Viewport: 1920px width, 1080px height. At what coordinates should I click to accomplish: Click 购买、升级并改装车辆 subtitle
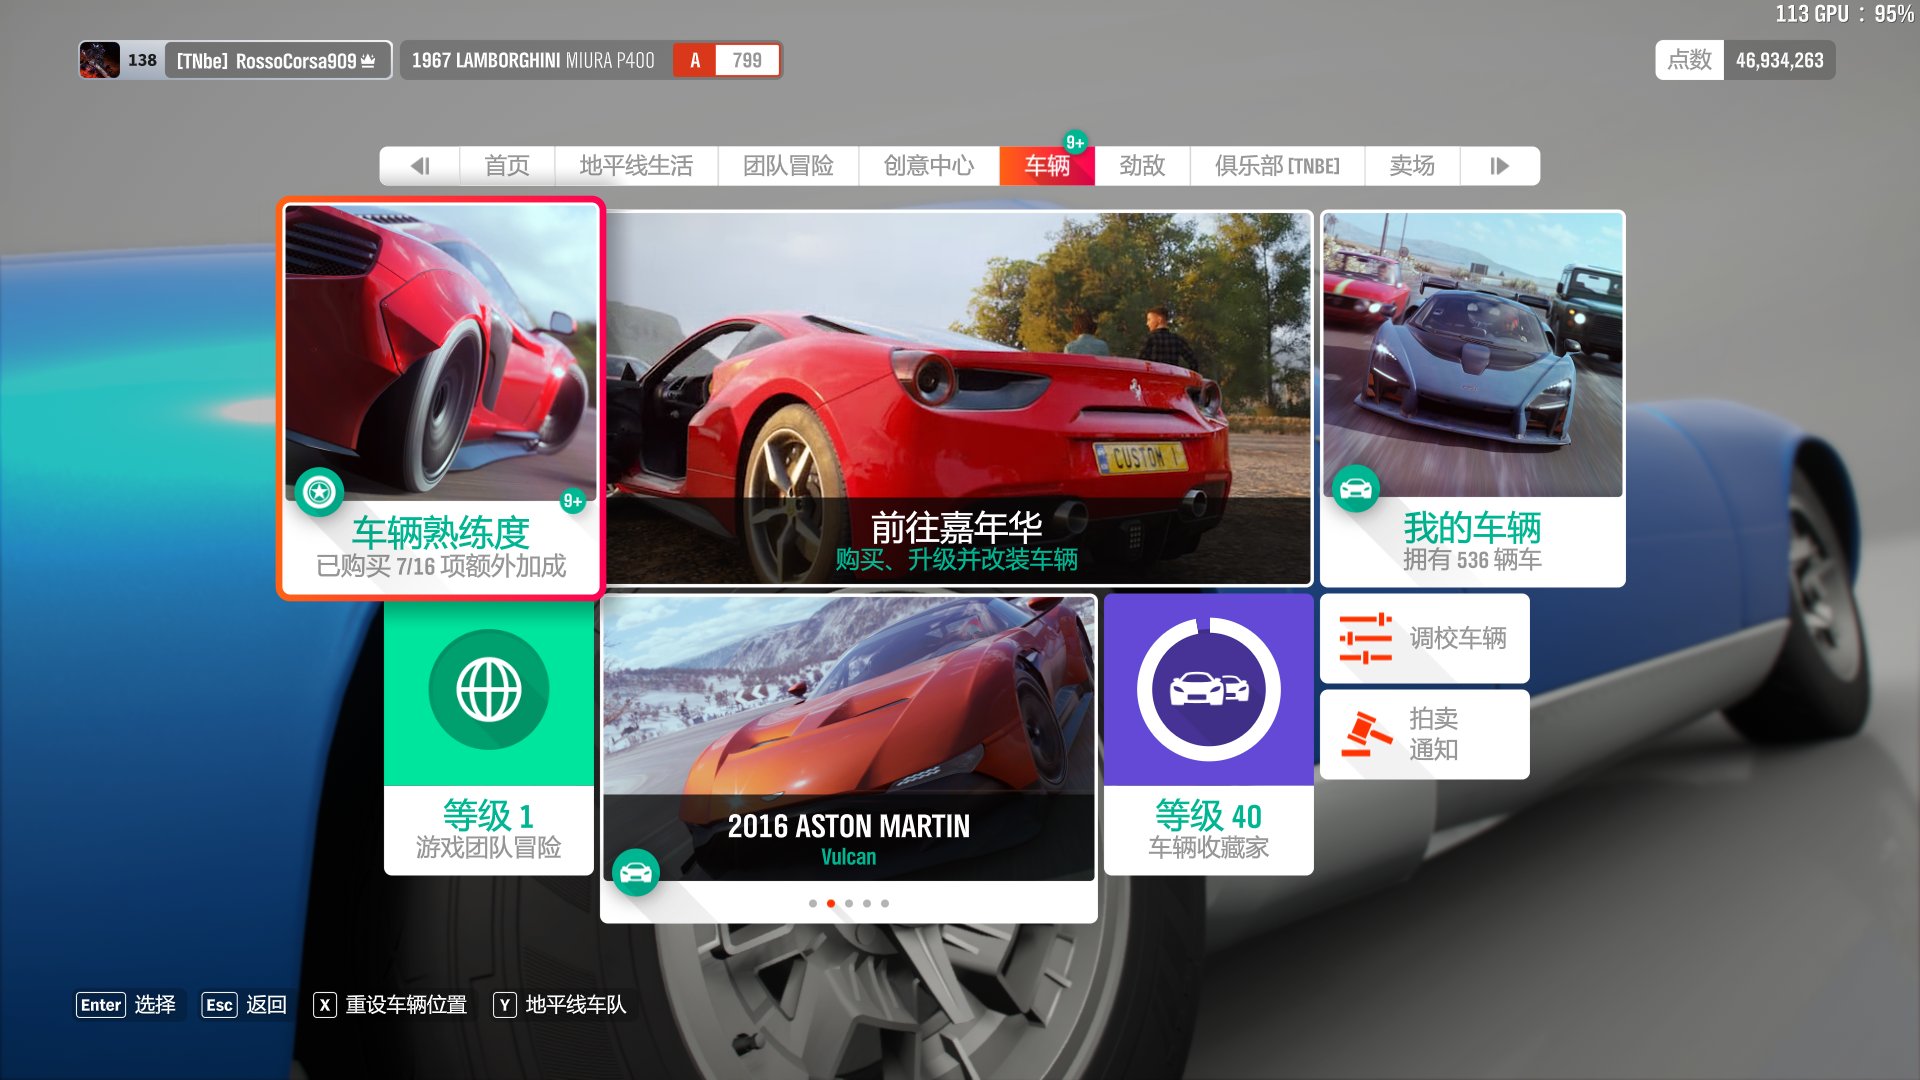click(x=957, y=560)
